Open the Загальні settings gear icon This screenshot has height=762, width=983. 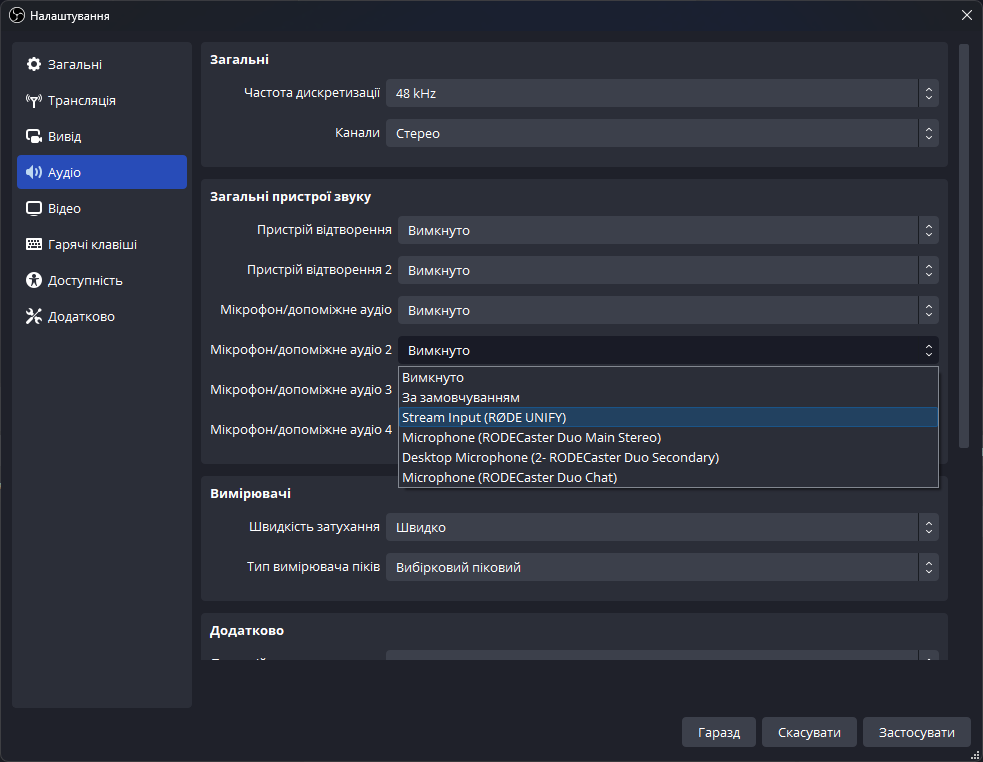tap(34, 65)
